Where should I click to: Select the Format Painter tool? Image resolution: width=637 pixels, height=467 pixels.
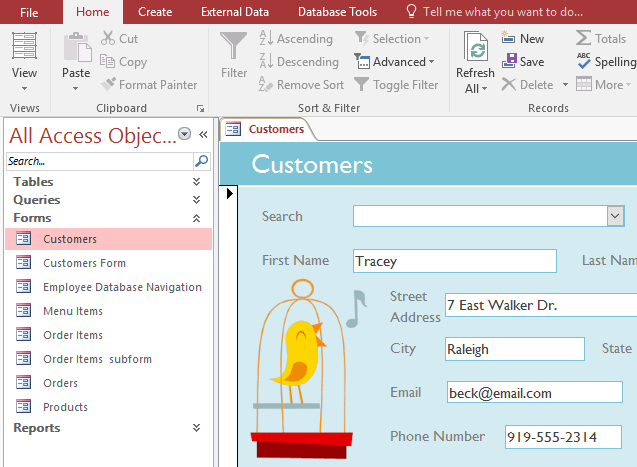pyautogui.click(x=149, y=85)
